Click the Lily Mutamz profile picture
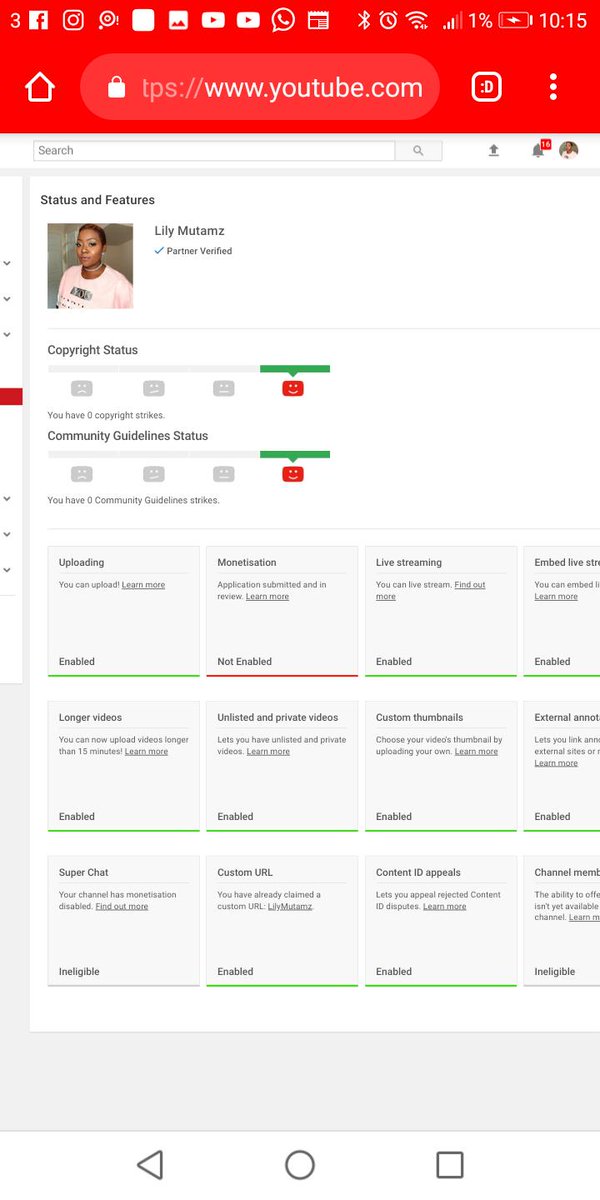This screenshot has height=1200, width=600. [90, 266]
